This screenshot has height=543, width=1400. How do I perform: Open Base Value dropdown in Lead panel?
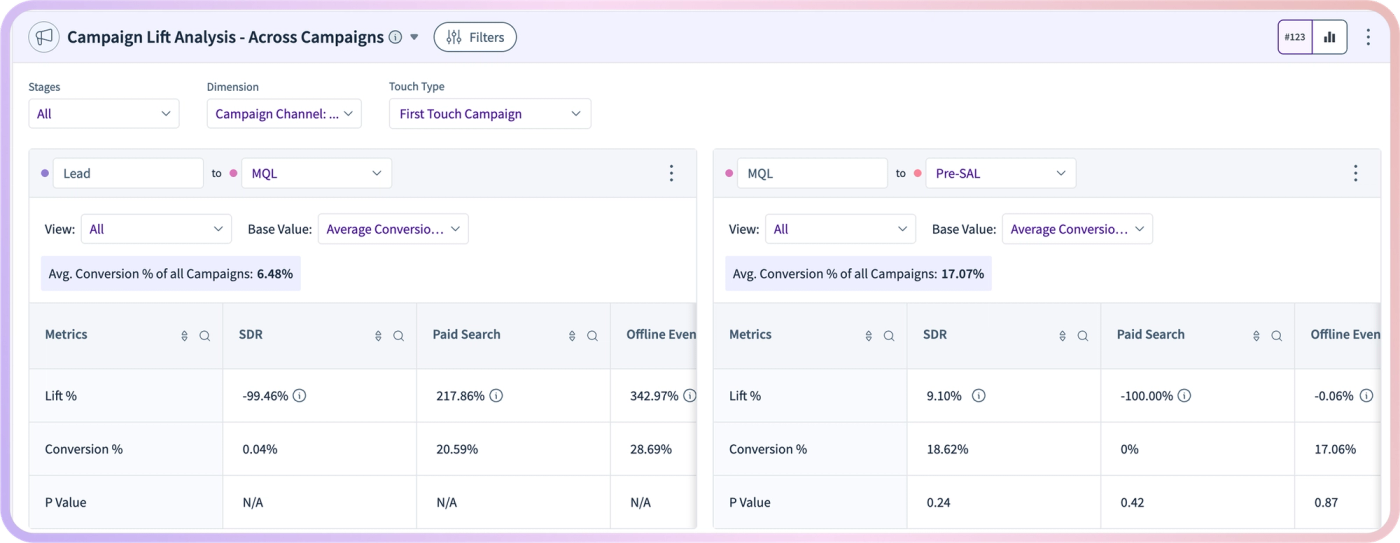click(x=393, y=229)
